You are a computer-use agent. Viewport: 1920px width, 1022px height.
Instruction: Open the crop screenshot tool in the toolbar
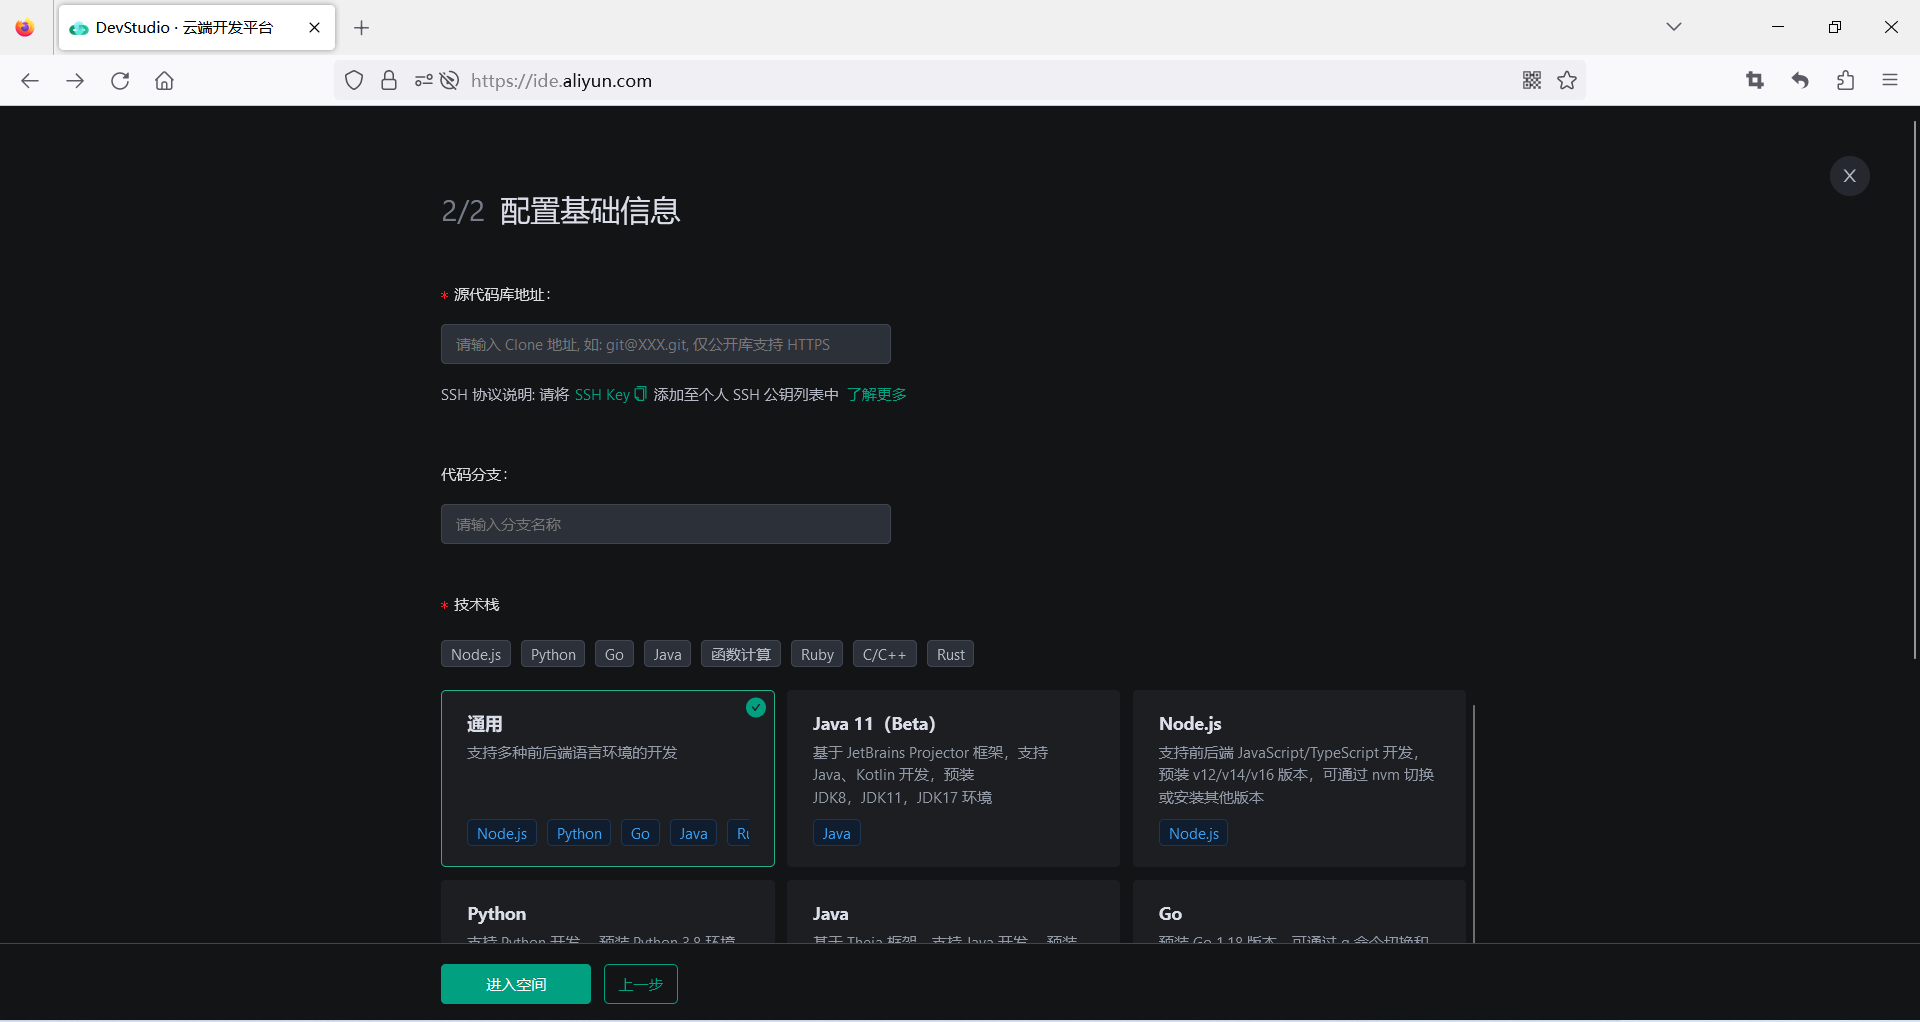[x=1755, y=81]
